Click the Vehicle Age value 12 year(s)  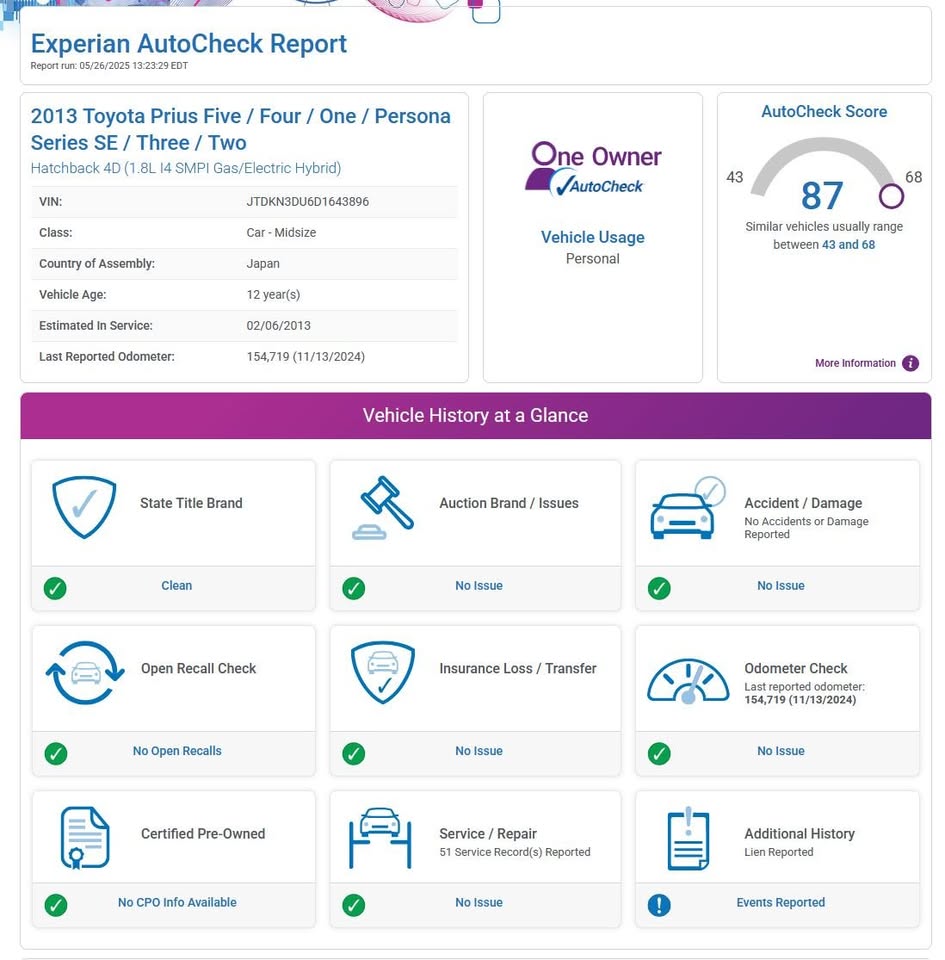(273, 294)
